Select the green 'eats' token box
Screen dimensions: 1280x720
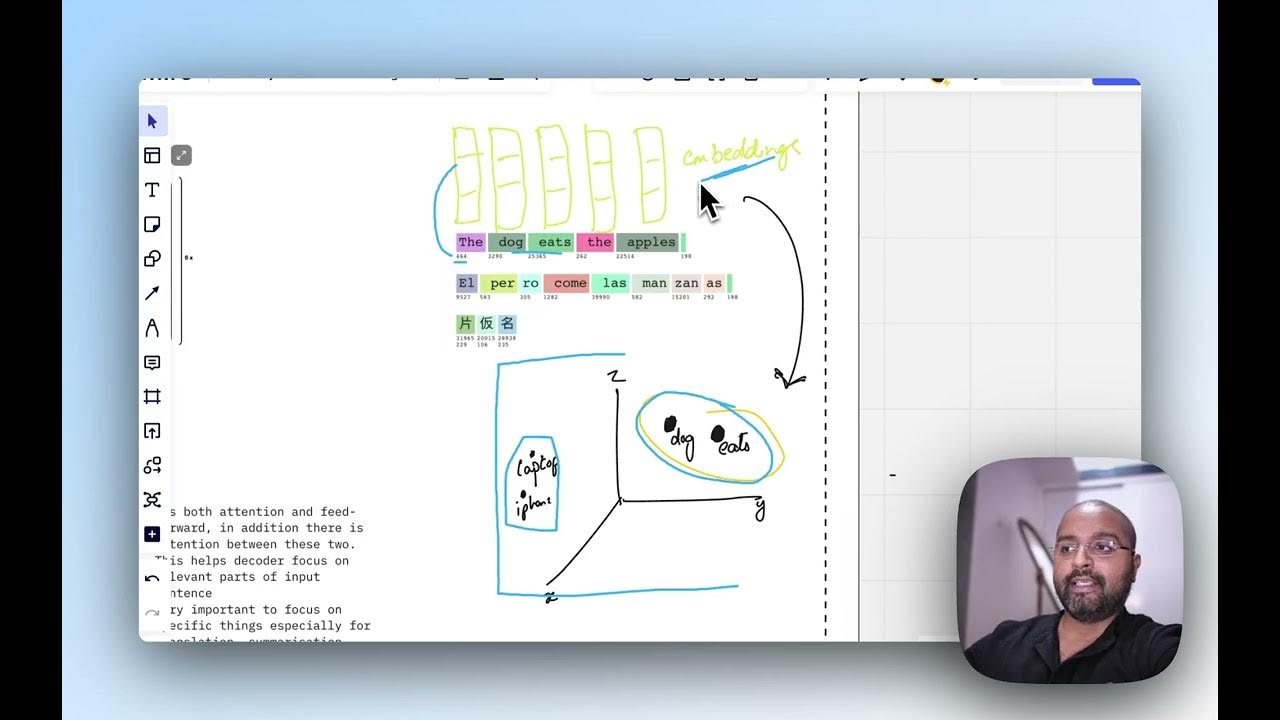click(553, 242)
